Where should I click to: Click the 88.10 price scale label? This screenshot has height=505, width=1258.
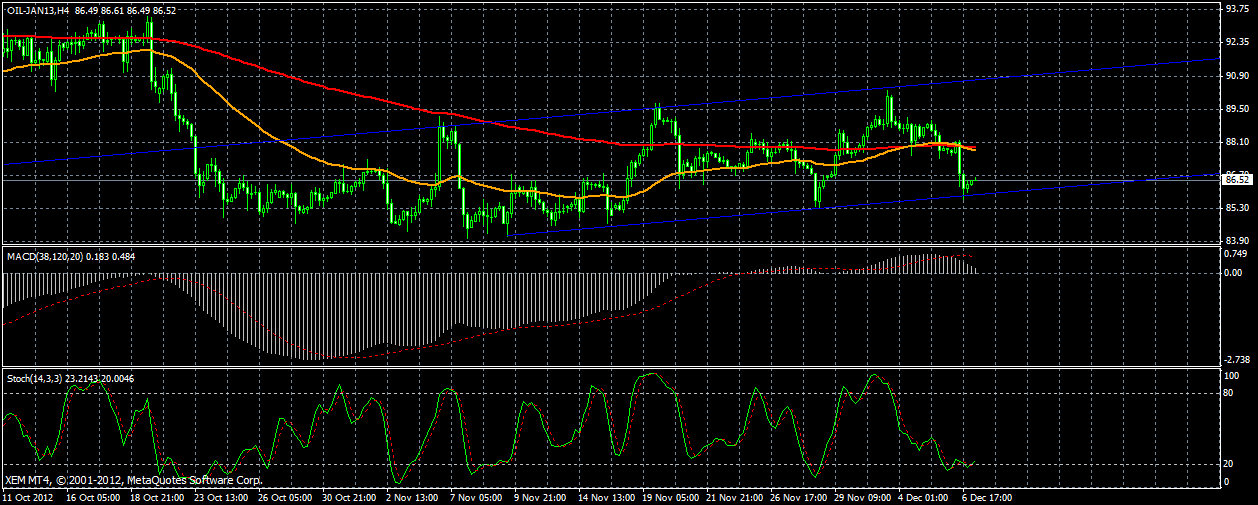(1237, 142)
